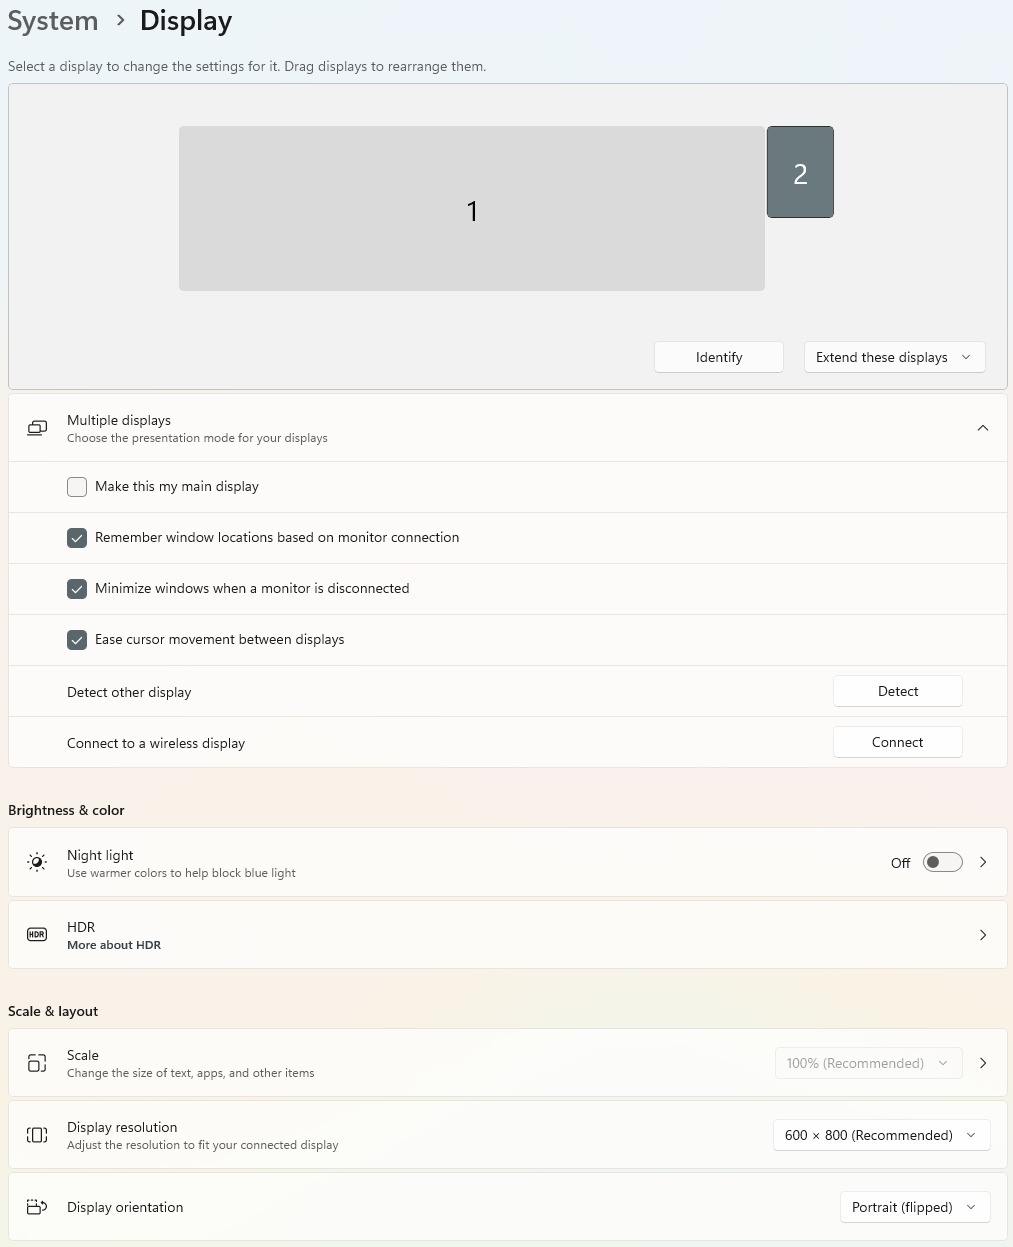Screen dimensions: 1013x1247
Task: Click the Detect button
Action: pyautogui.click(x=897, y=691)
